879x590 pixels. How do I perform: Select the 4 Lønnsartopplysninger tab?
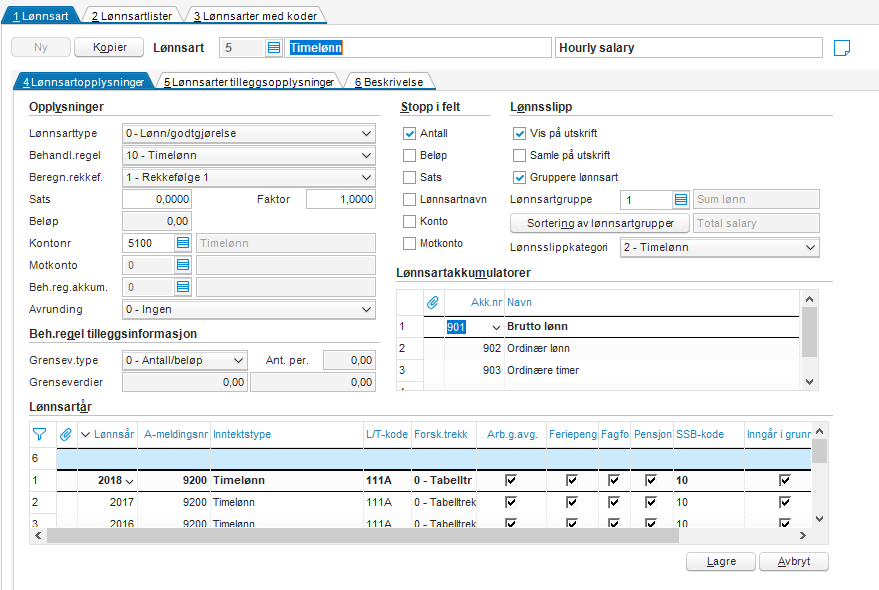click(84, 82)
